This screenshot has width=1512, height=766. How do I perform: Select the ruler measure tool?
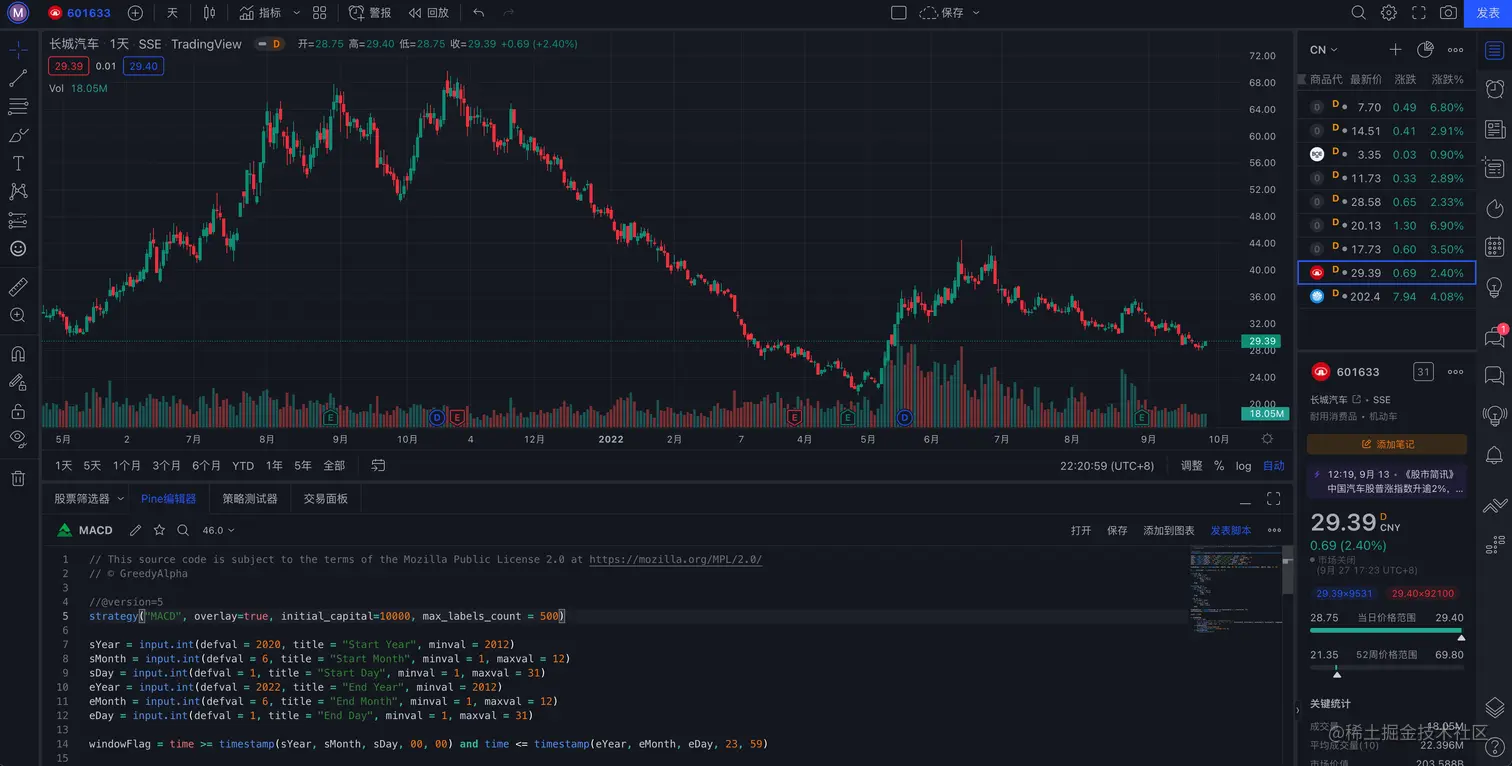point(18,288)
